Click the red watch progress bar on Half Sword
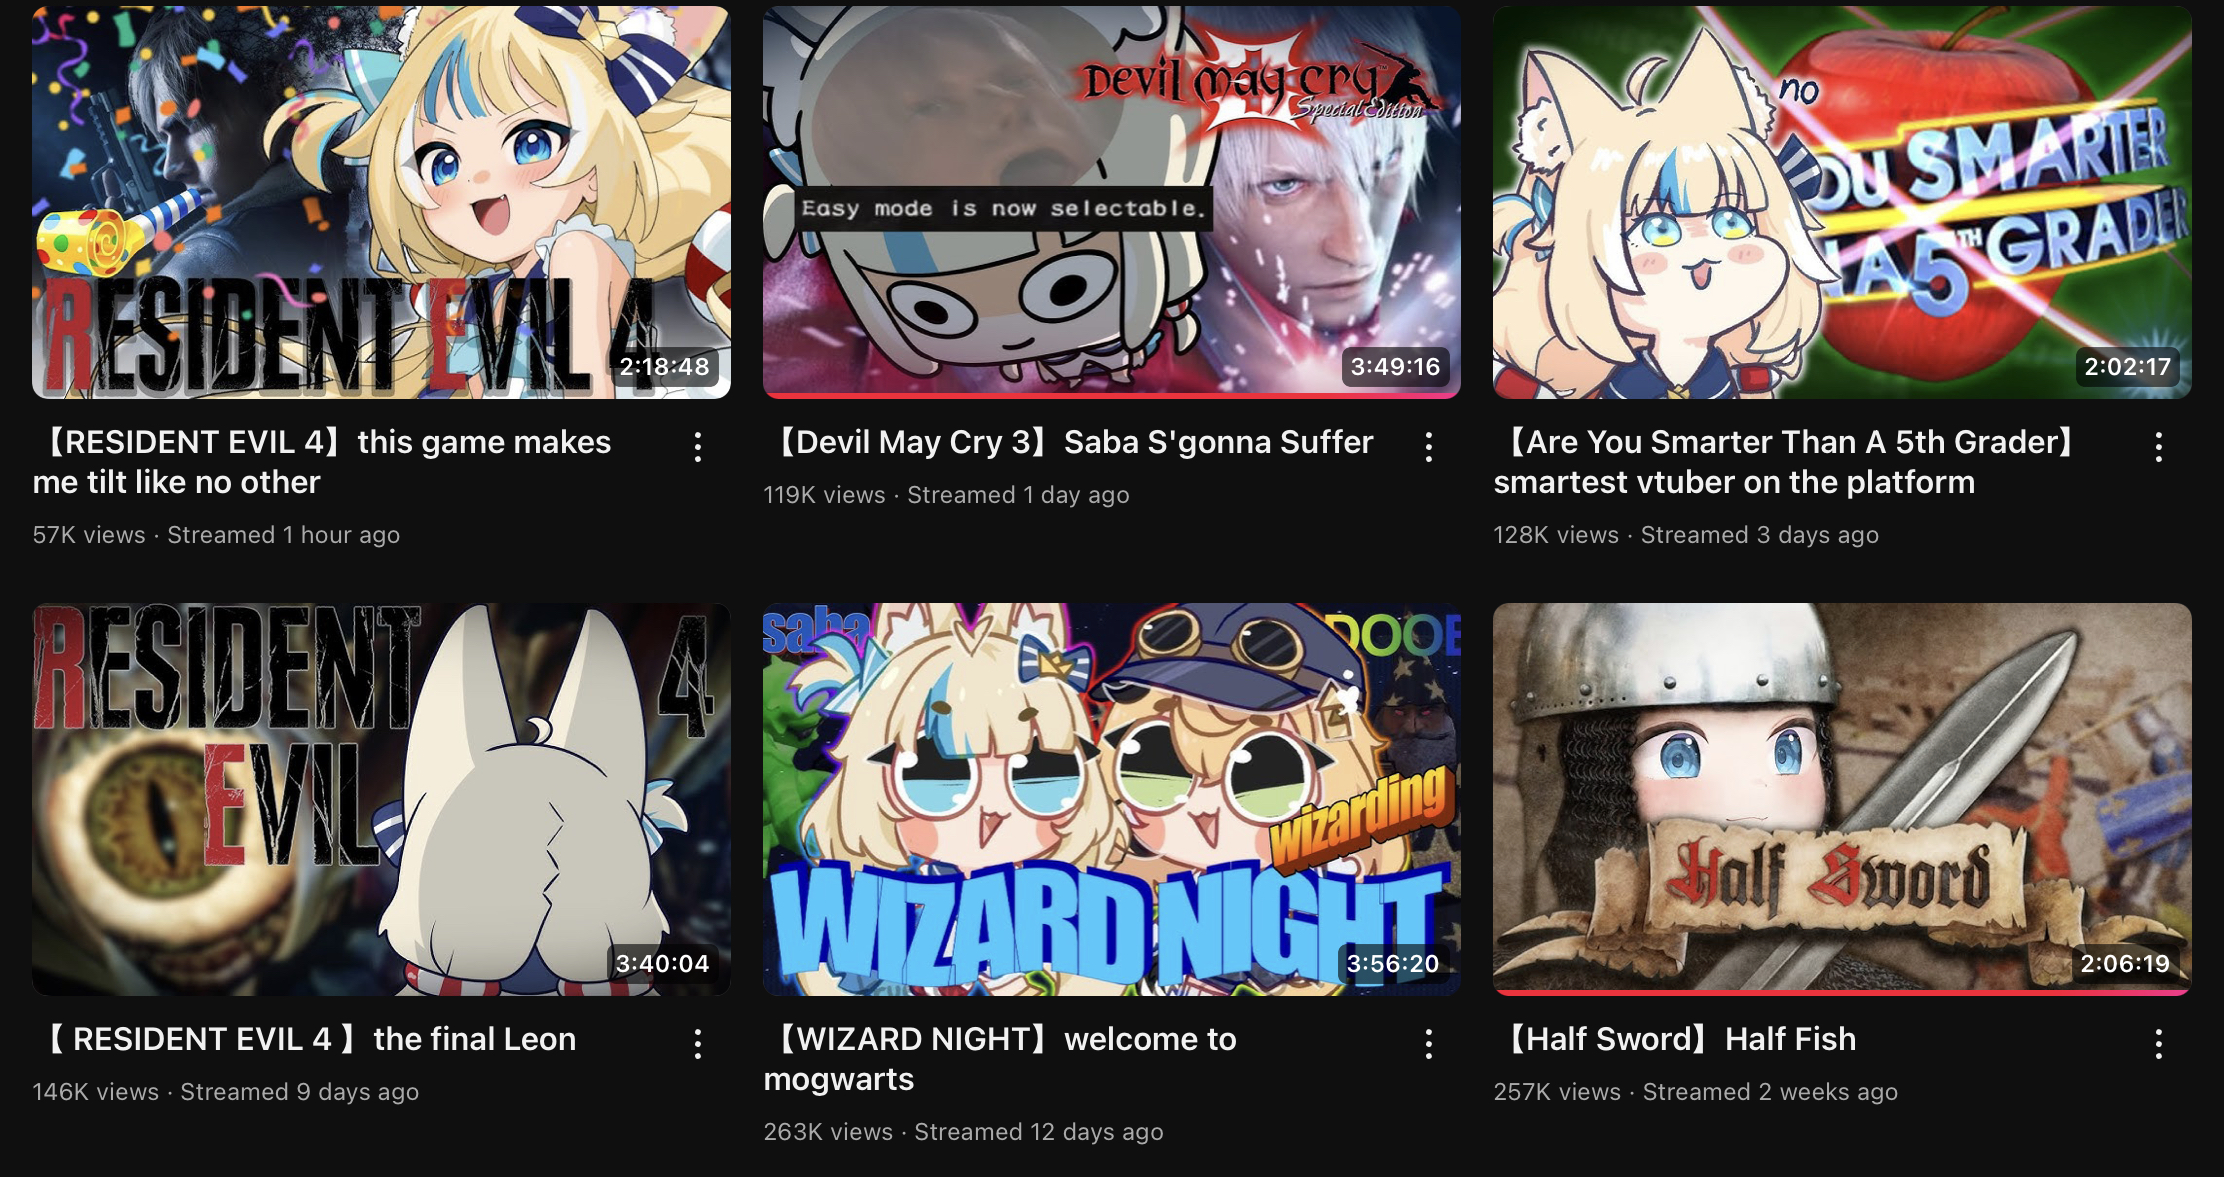This screenshot has height=1177, width=2224. (x=1842, y=993)
